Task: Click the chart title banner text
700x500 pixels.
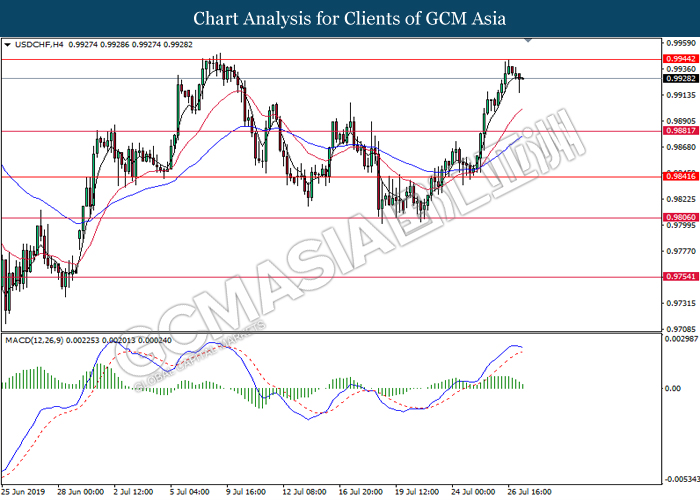Action: [350, 18]
